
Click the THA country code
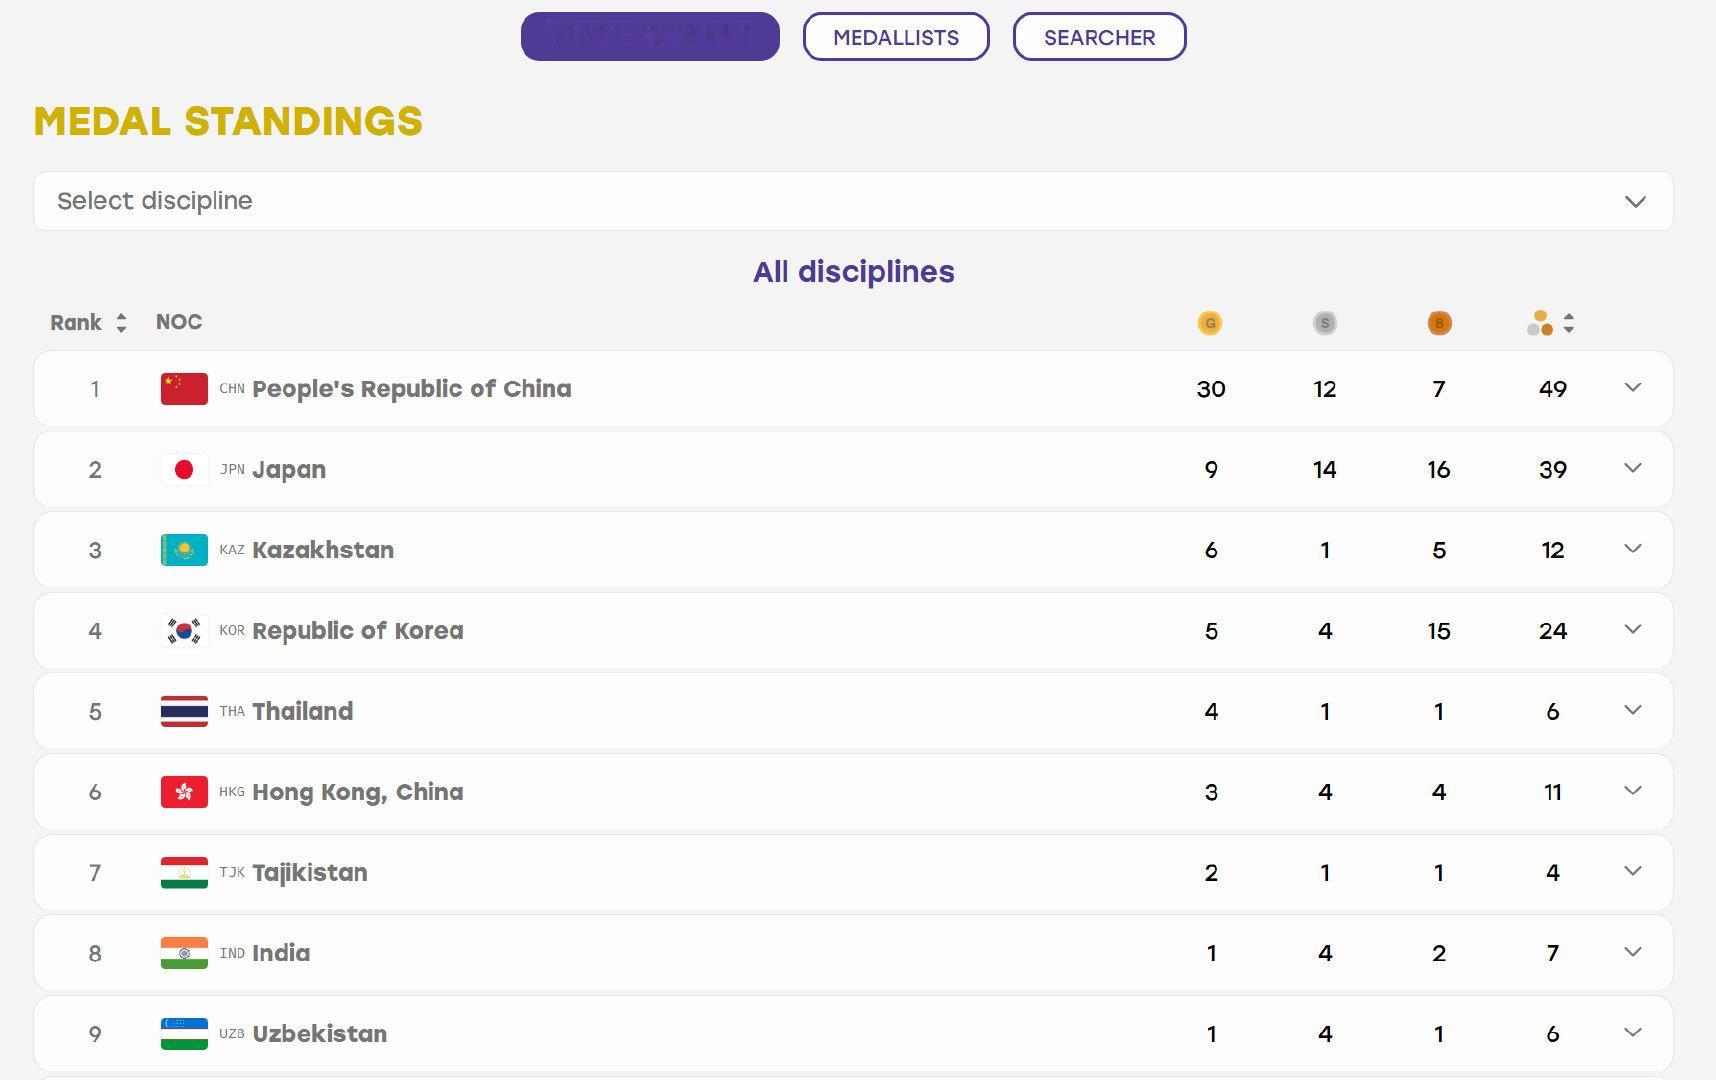coord(232,712)
